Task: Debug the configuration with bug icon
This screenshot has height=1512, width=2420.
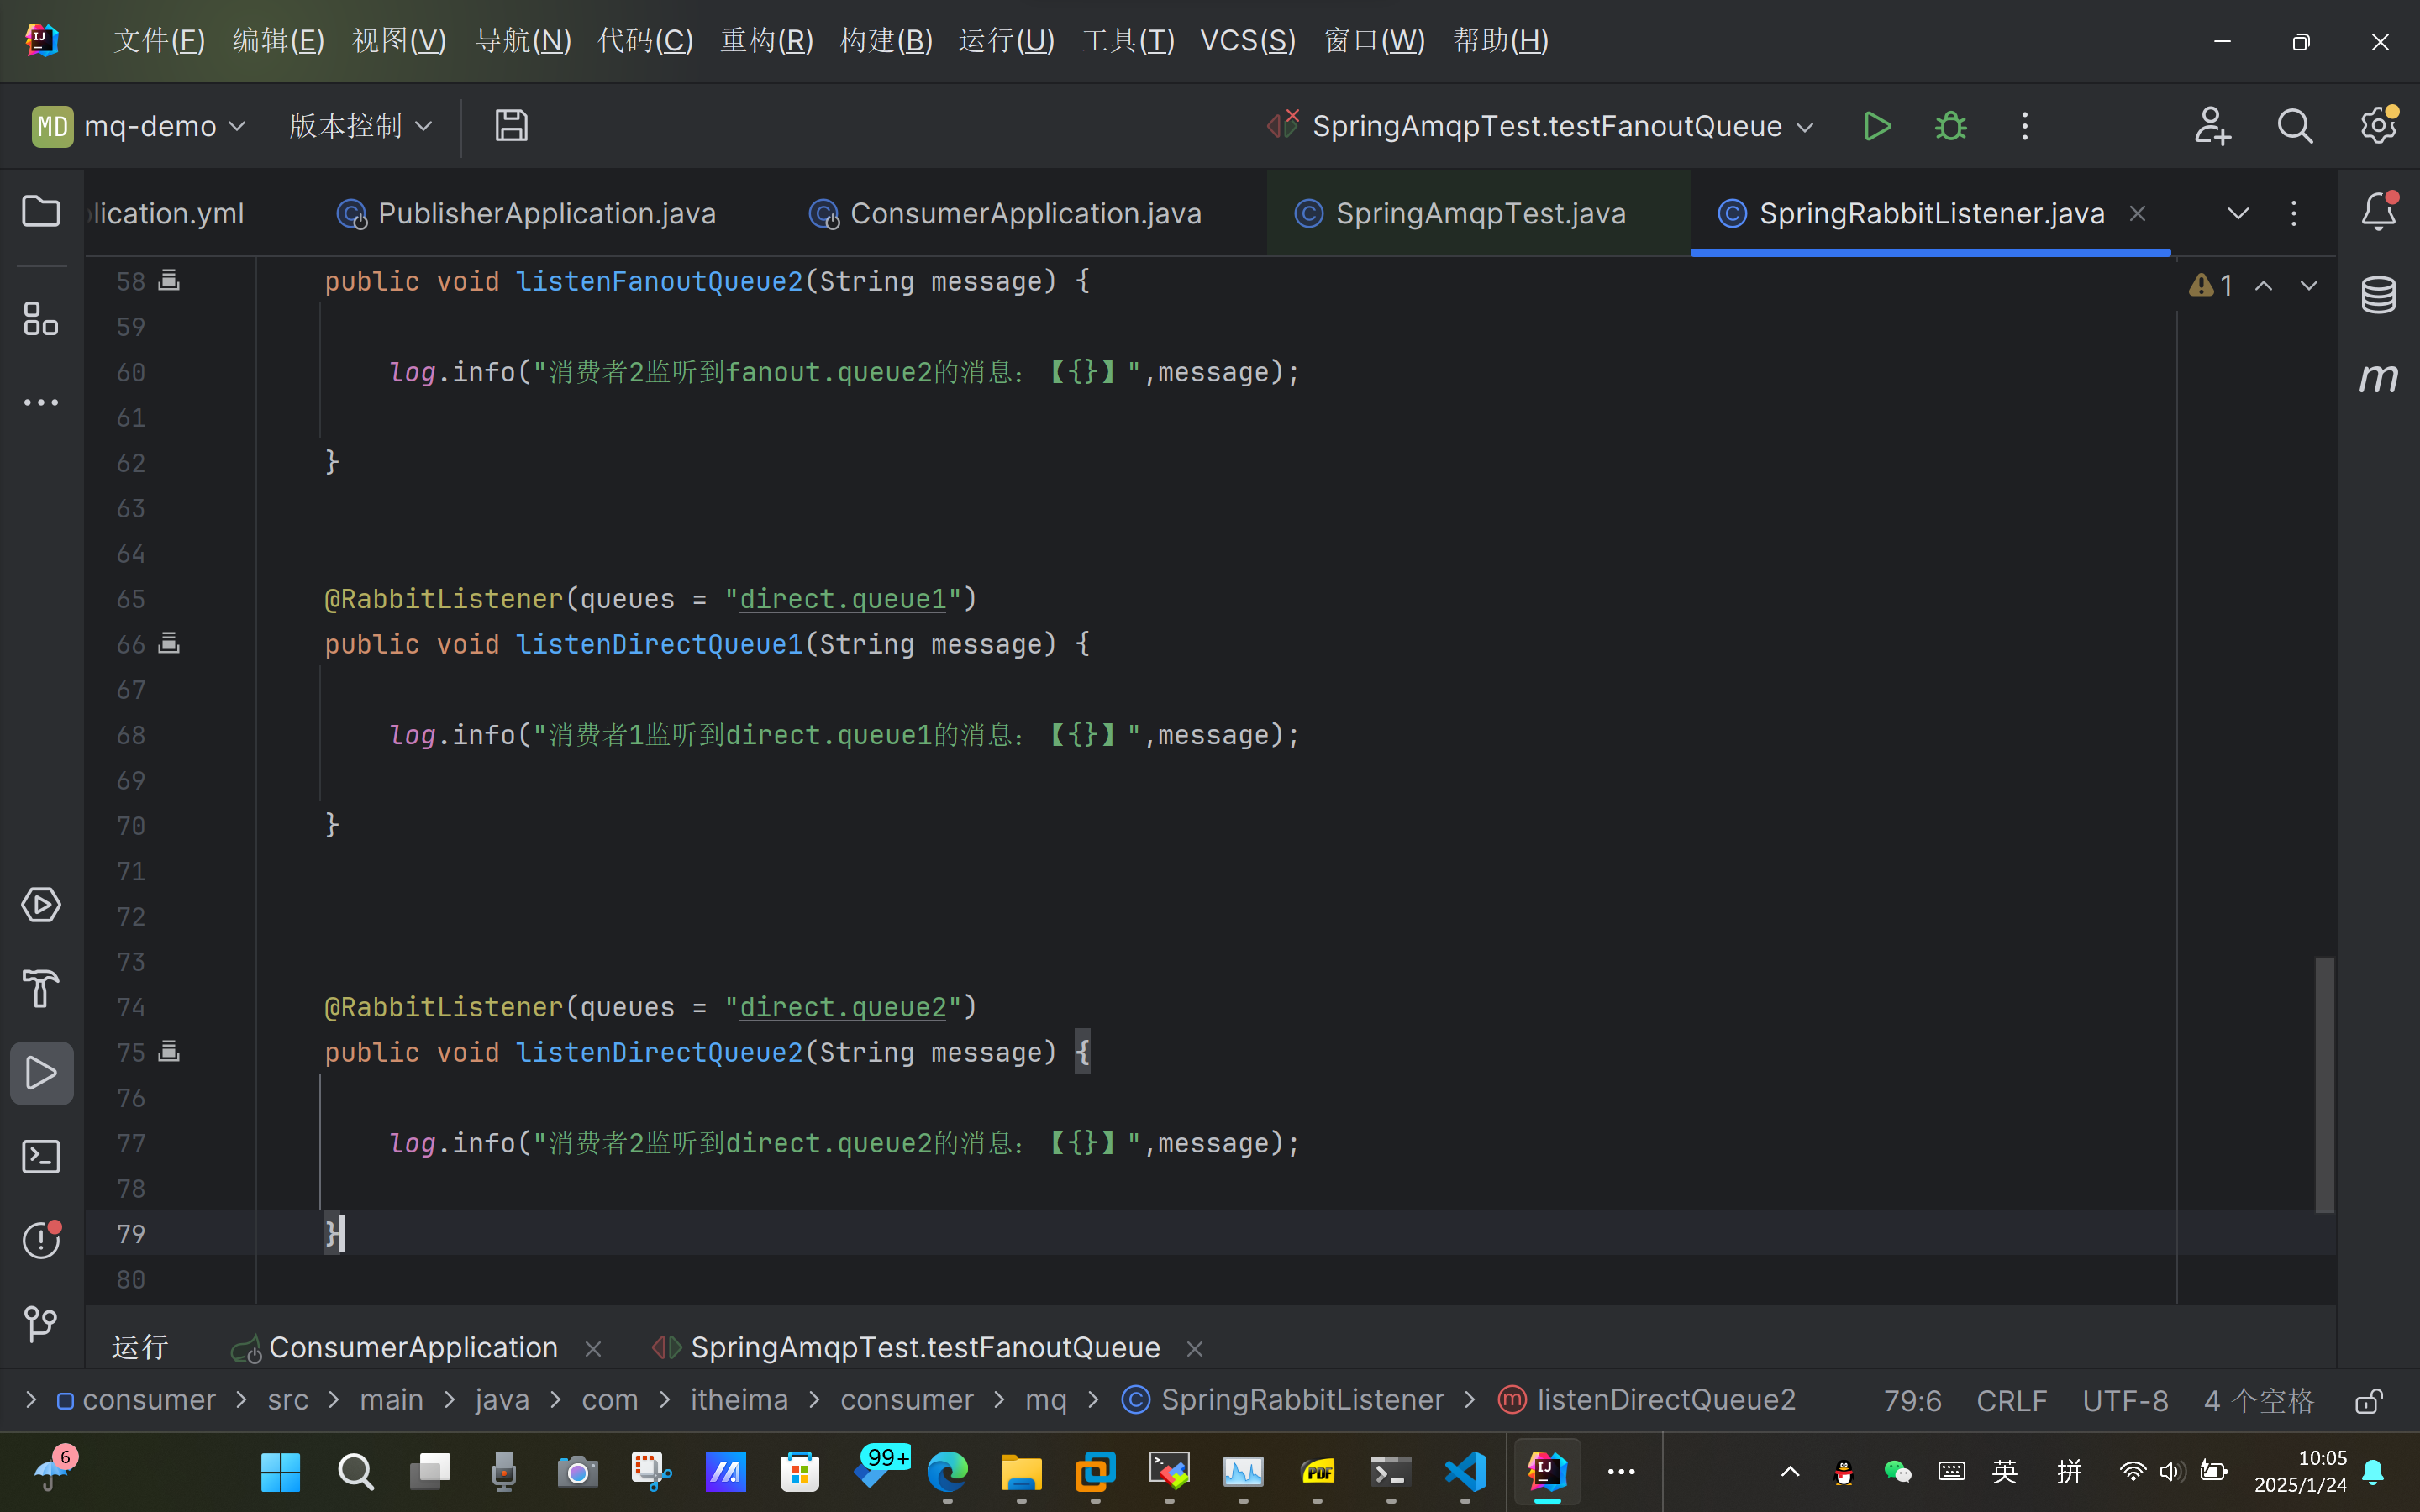Action: pyautogui.click(x=1950, y=126)
